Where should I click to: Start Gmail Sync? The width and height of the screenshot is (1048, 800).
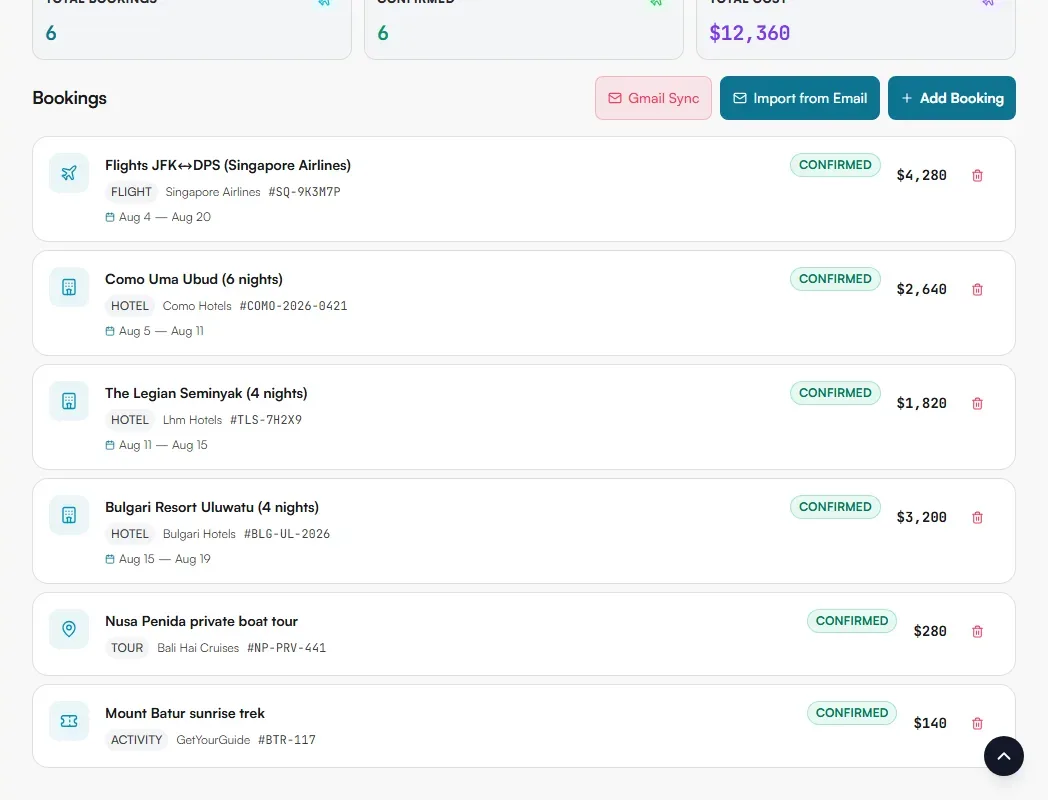[x=653, y=98]
